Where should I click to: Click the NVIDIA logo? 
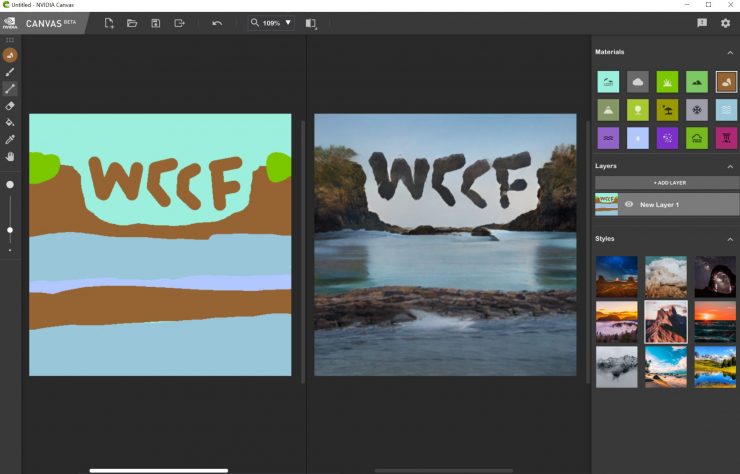[10, 23]
